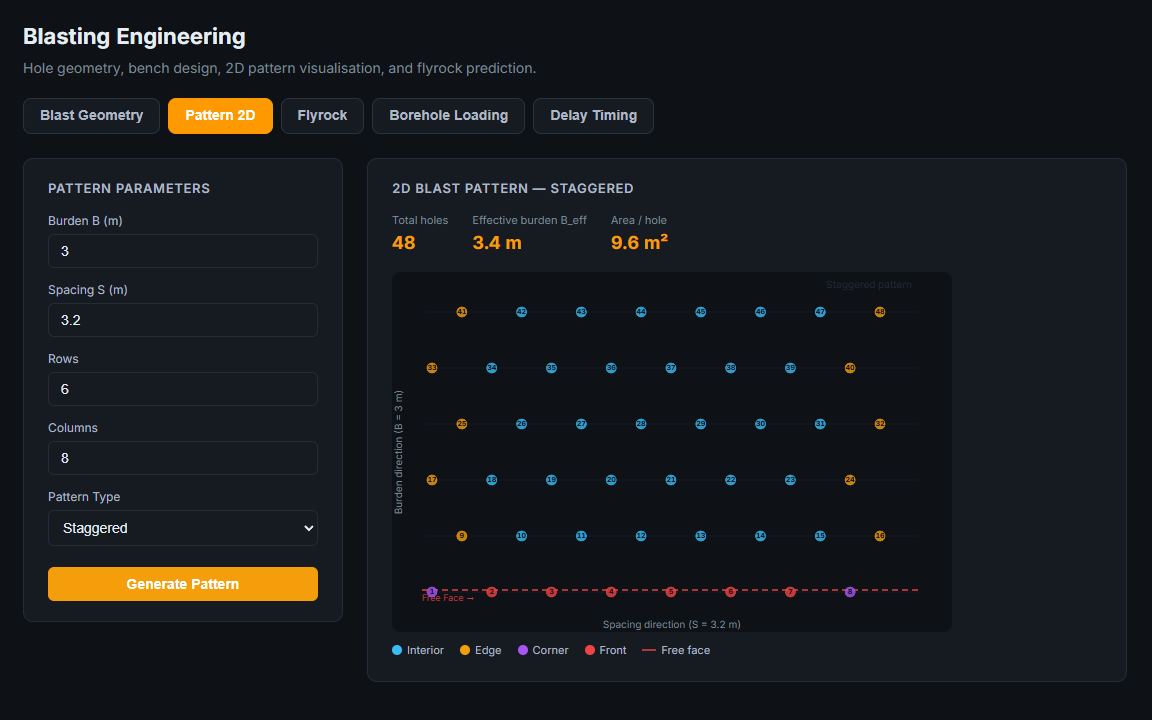The width and height of the screenshot is (1152, 720).
Task: Open the Blast Geometry tab
Action: [x=91, y=116]
